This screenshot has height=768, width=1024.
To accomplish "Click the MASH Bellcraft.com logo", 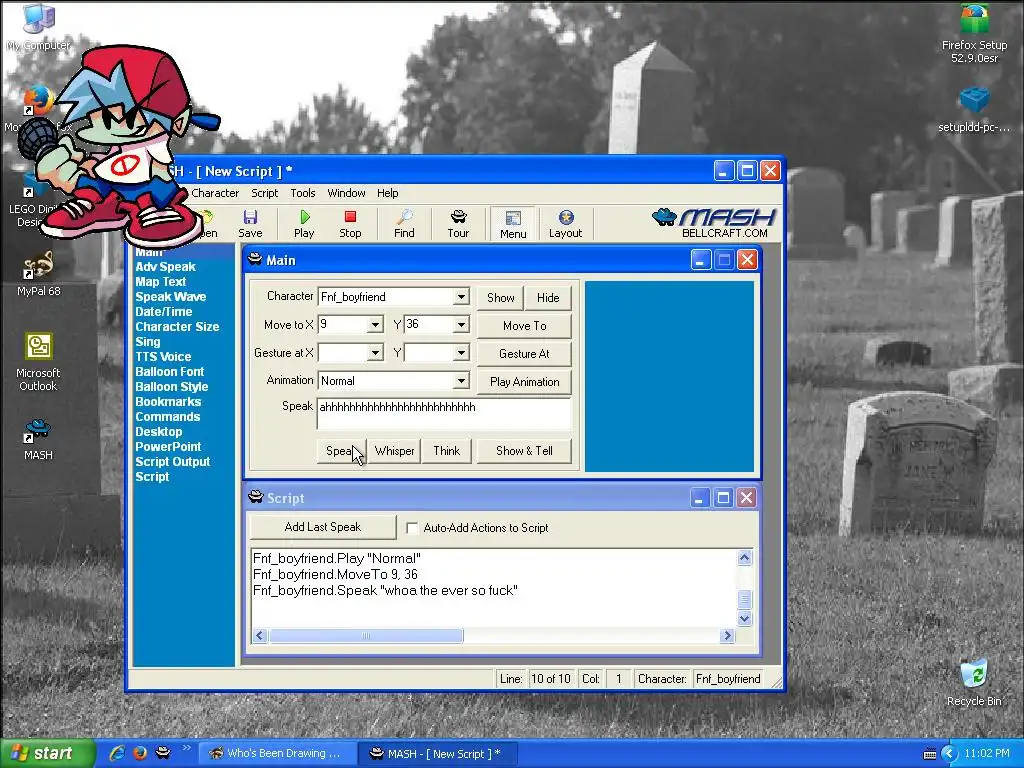I will pos(714,223).
